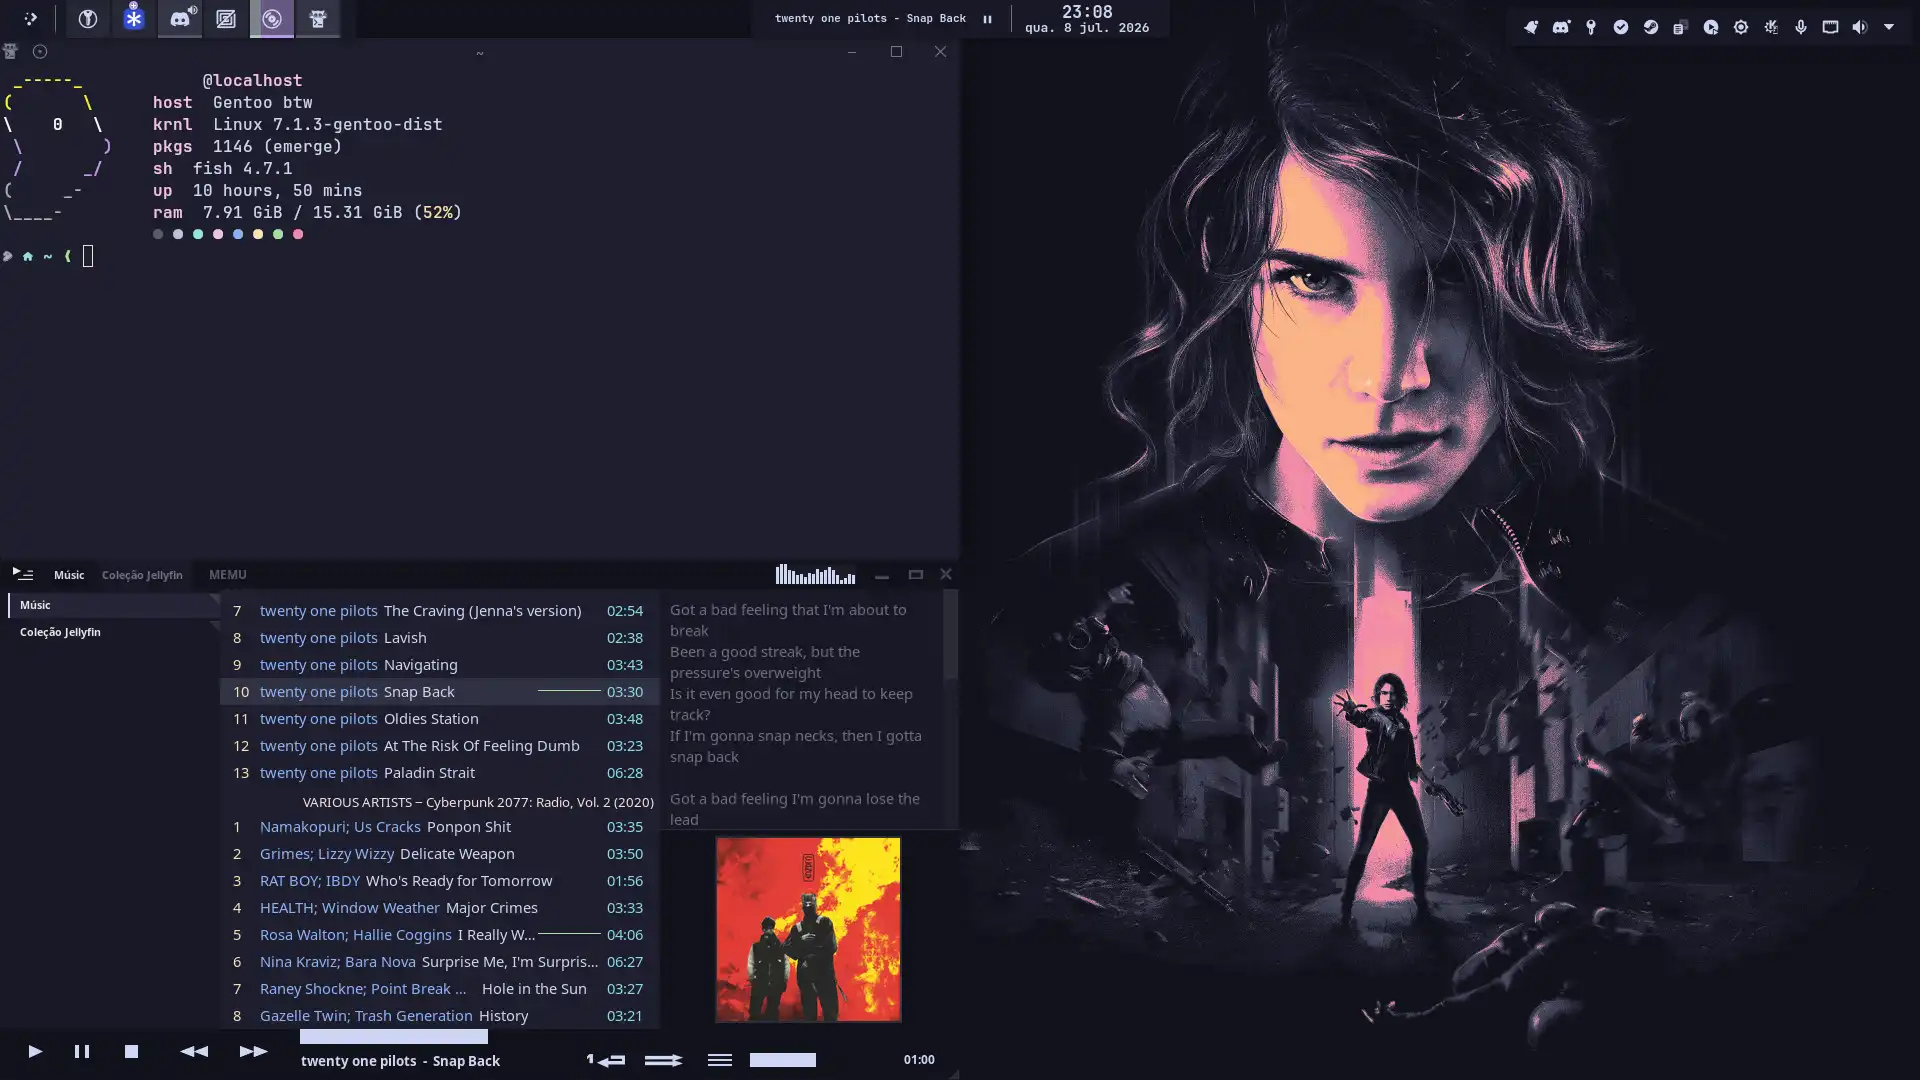The height and width of the screenshot is (1080, 1920).
Task: Select the track Delicate Weapon
Action: [x=440, y=853]
